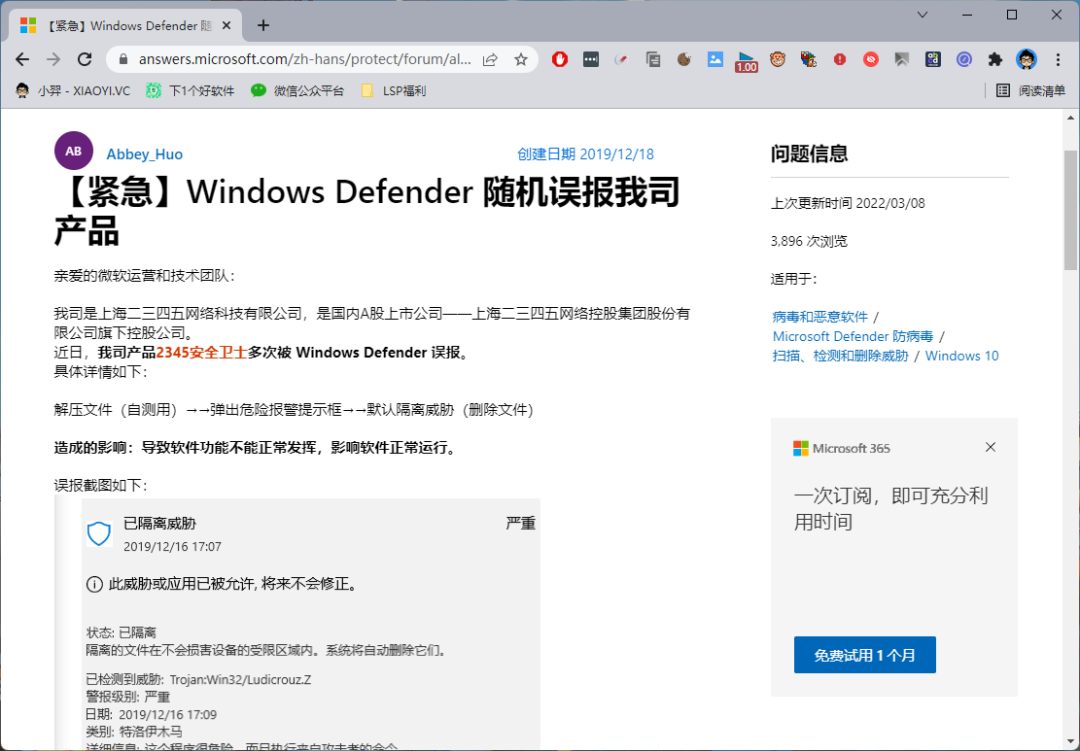Open the AdBlock extension icon
The width and height of the screenshot is (1080, 751).
pyautogui.click(x=558, y=59)
